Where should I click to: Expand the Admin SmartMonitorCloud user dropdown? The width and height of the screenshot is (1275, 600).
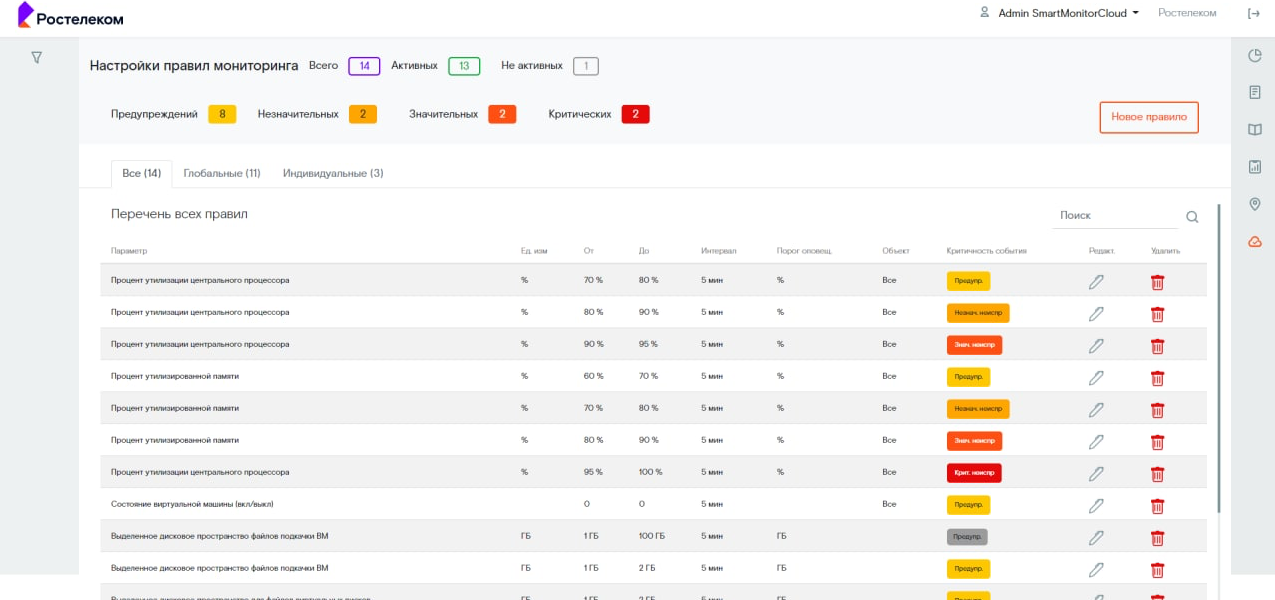click(1059, 13)
